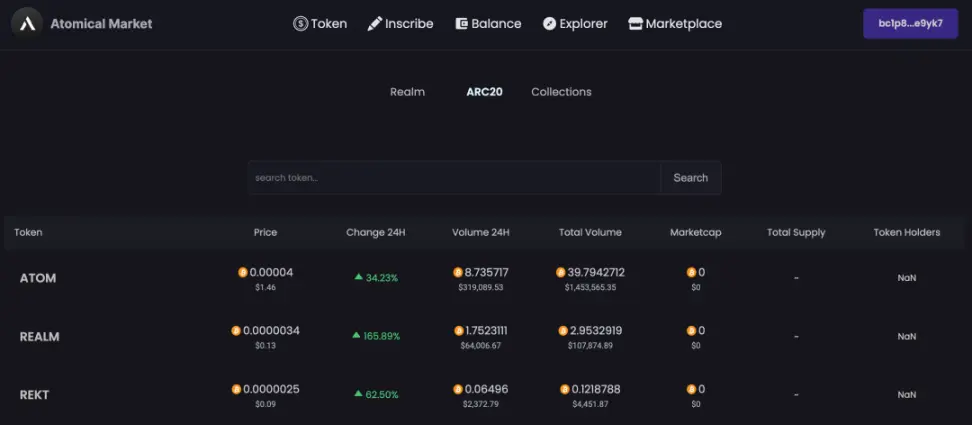Viewport: 972px width, 425px height.
Task: Click the 165.89% change value for REALM
Action: pos(382,336)
